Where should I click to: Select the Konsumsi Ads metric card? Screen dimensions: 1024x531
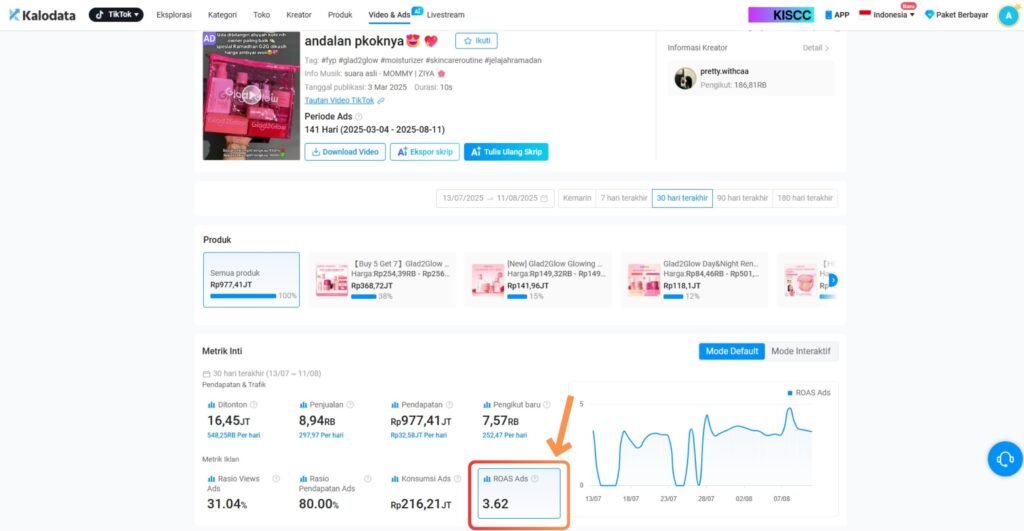(425, 494)
